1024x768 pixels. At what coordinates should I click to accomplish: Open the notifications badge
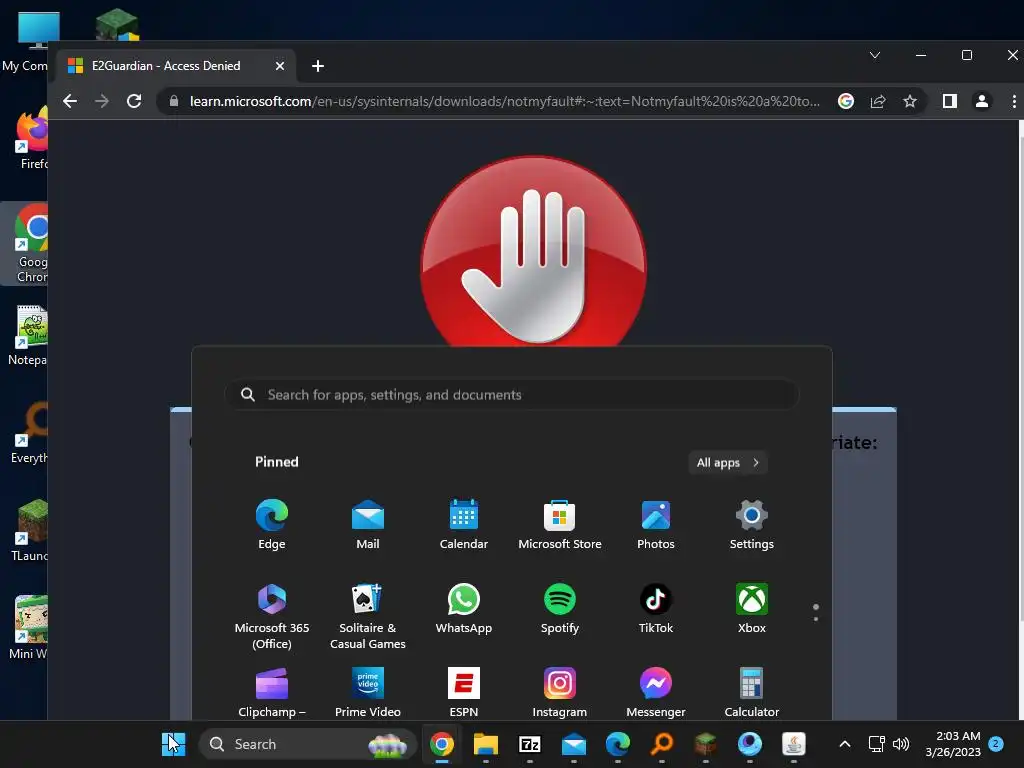pos(996,744)
